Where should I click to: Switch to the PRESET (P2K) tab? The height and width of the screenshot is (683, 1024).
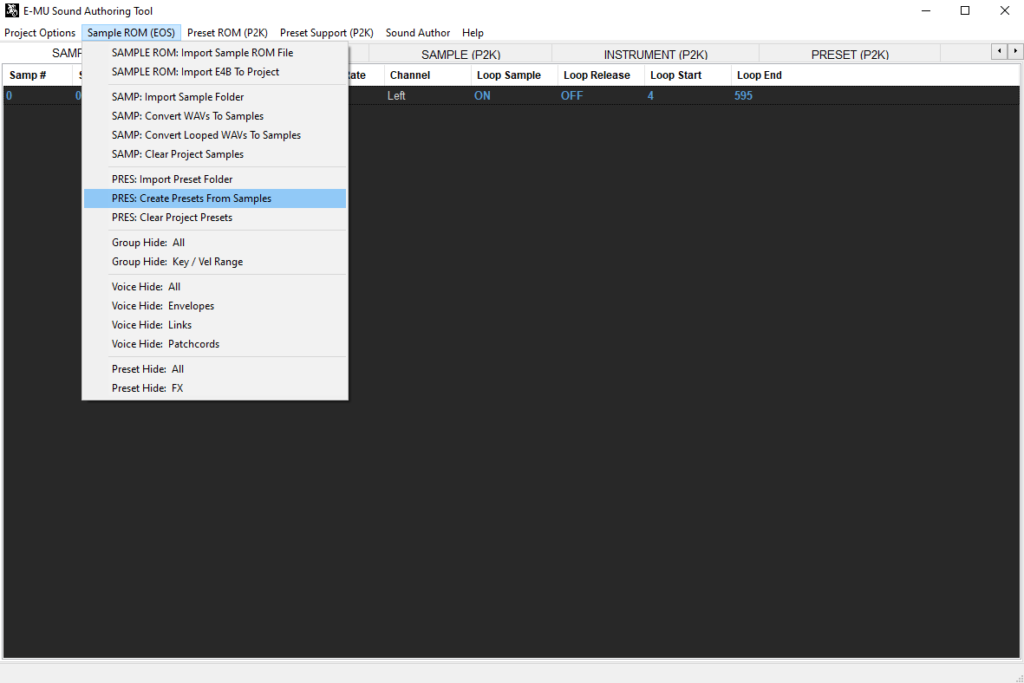pos(850,54)
